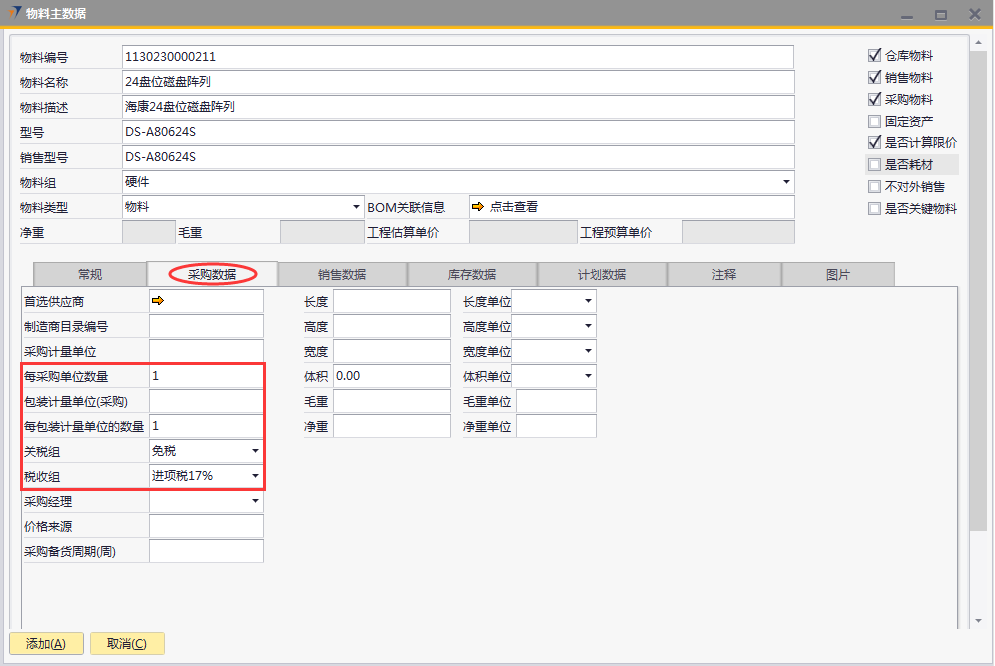Minimize the 物料主数据 window
The width and height of the screenshot is (995, 666).
click(x=907, y=14)
